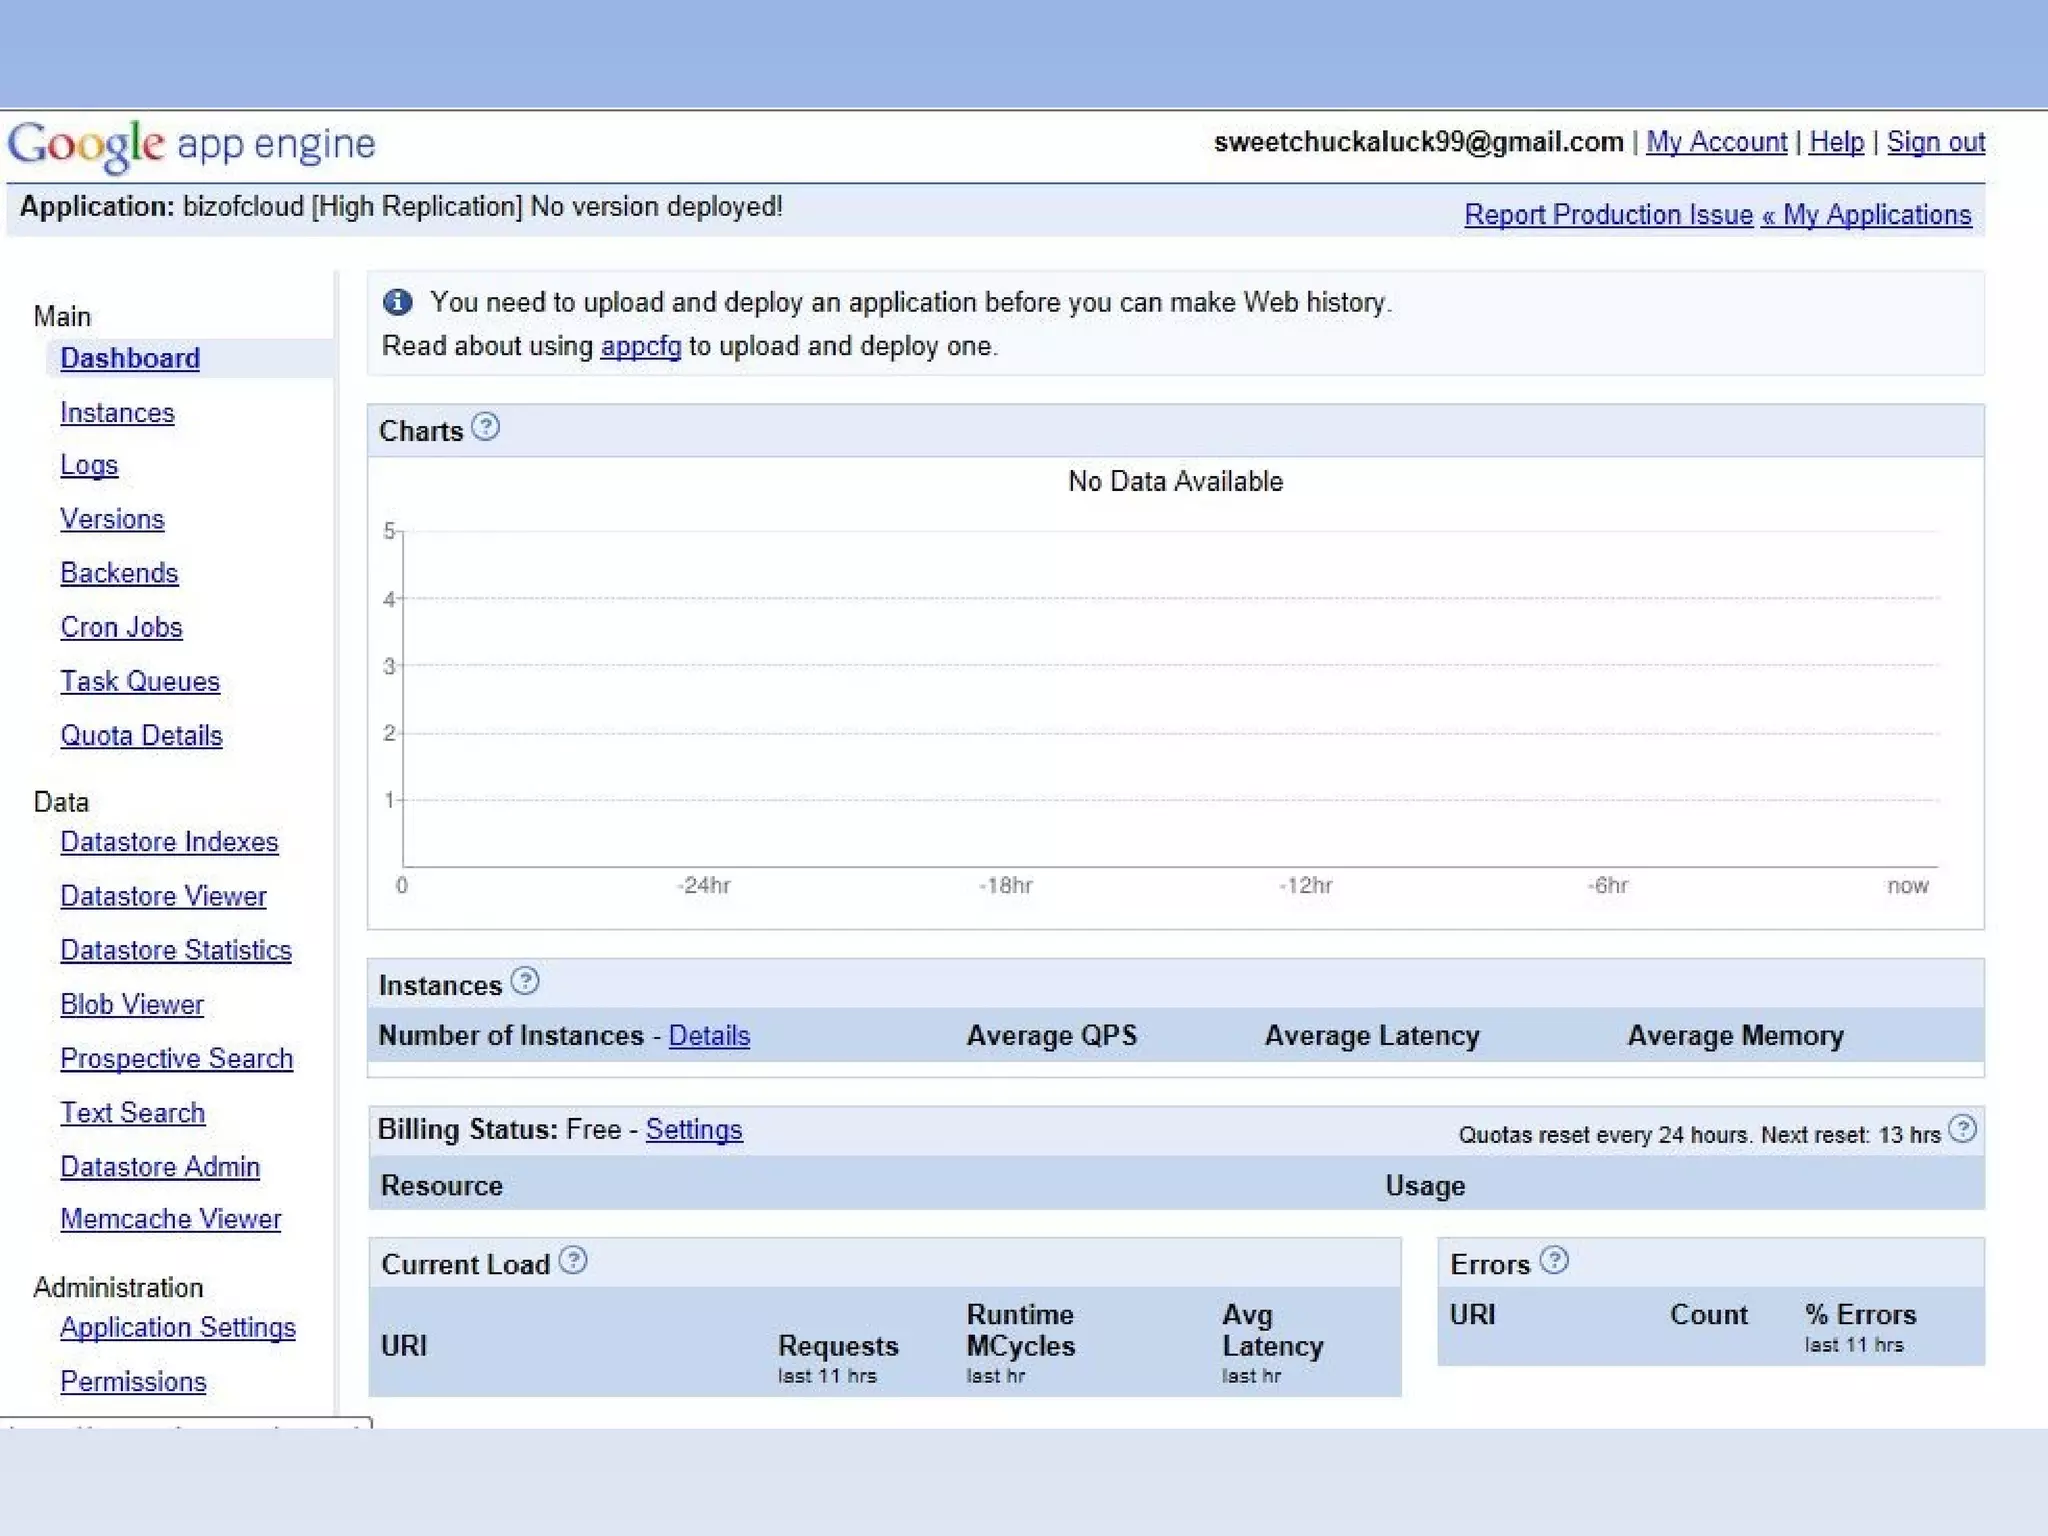Click the help icon beside Instances heading

pos(525,981)
